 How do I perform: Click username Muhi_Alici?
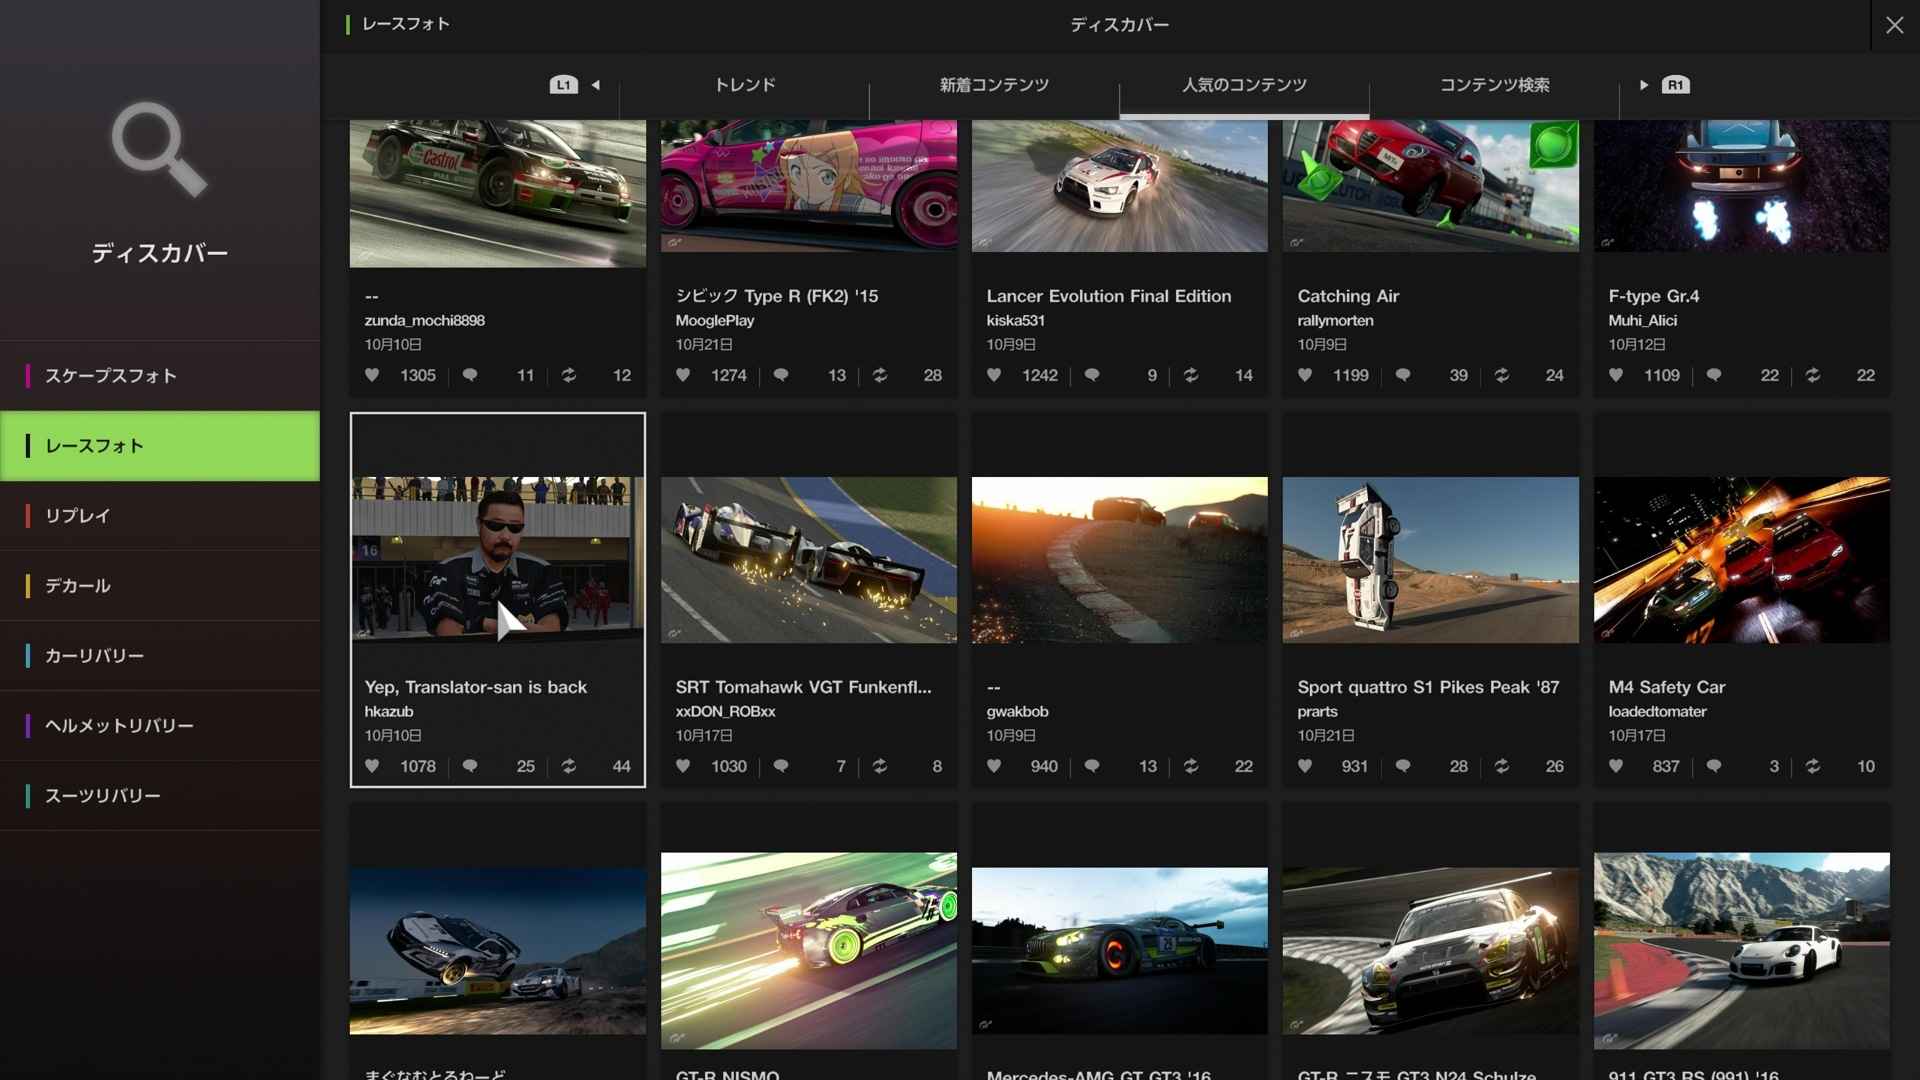click(1642, 320)
